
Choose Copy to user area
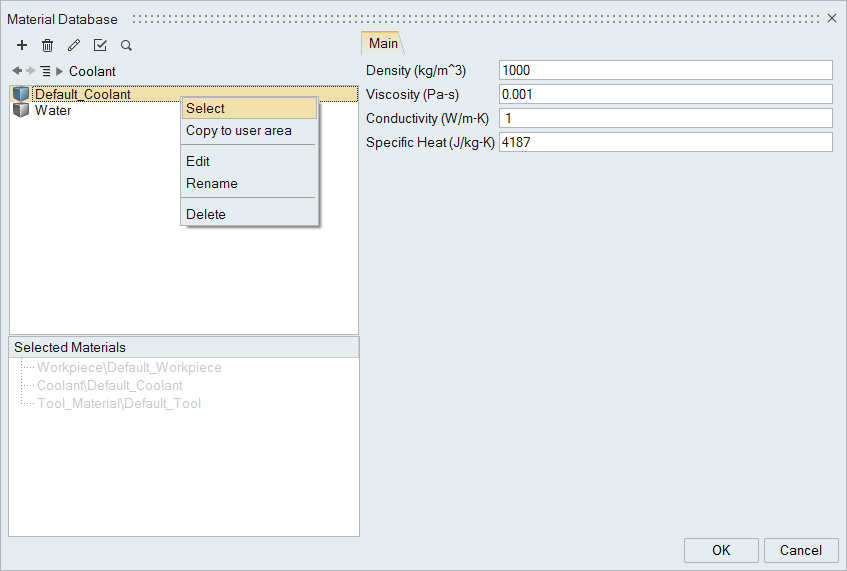(239, 130)
